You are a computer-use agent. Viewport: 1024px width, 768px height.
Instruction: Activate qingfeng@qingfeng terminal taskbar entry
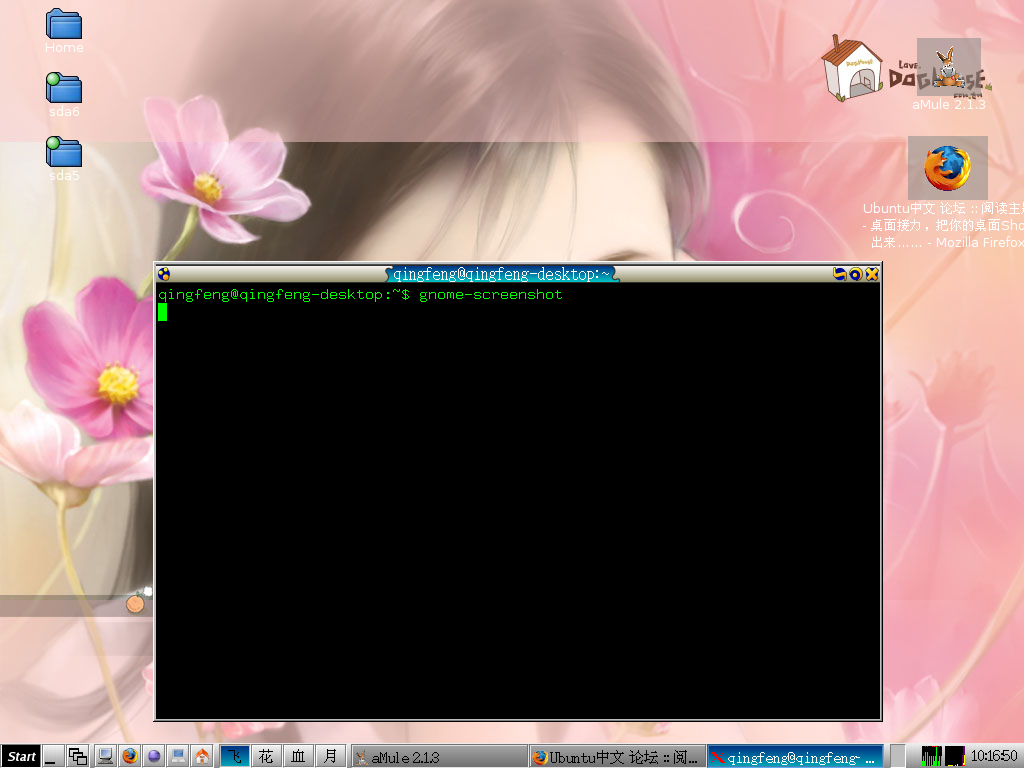[x=795, y=757]
